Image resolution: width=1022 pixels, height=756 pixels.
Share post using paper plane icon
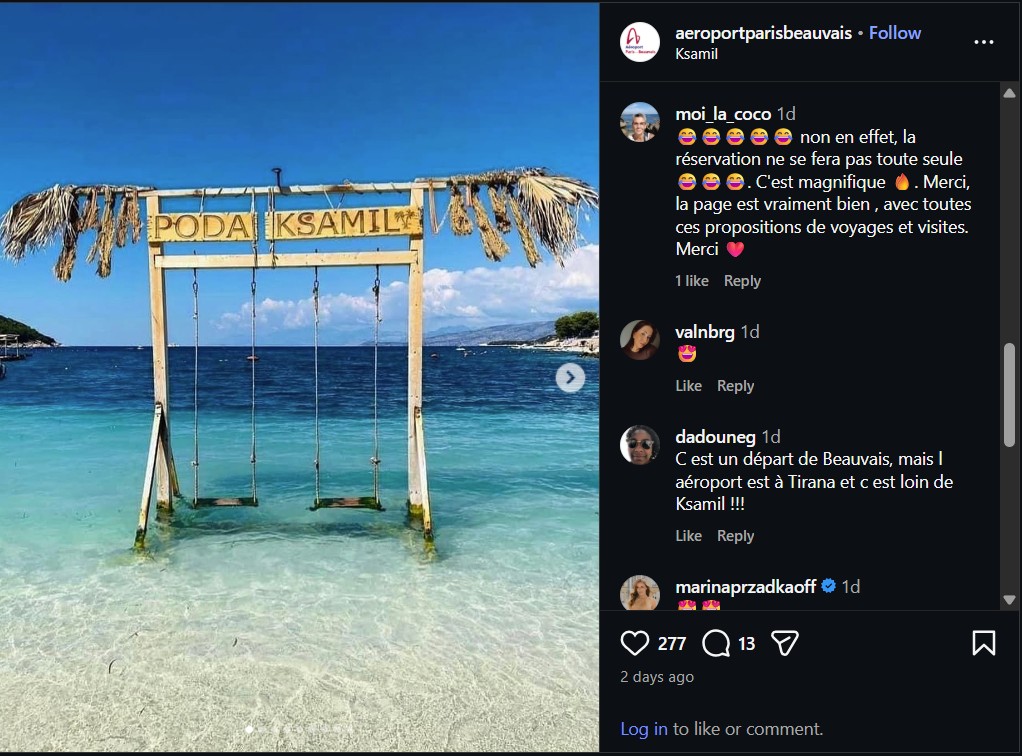785,643
